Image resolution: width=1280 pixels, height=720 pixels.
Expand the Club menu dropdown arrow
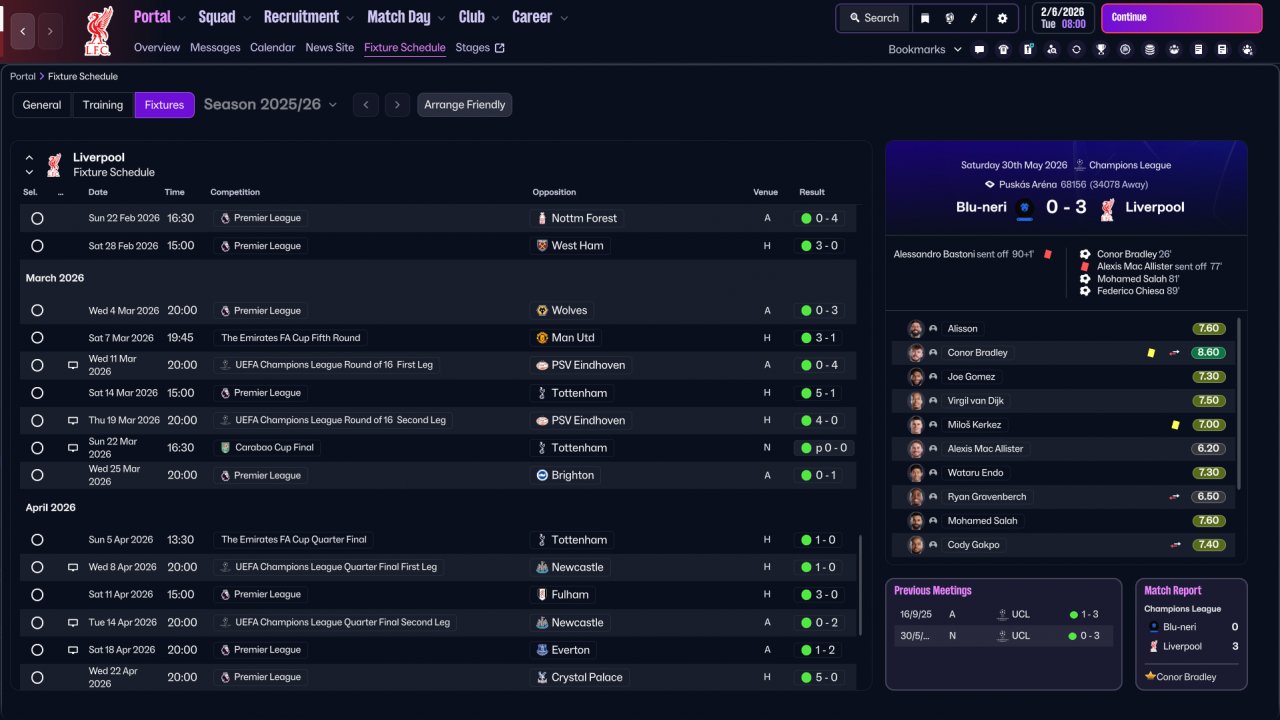click(x=495, y=18)
